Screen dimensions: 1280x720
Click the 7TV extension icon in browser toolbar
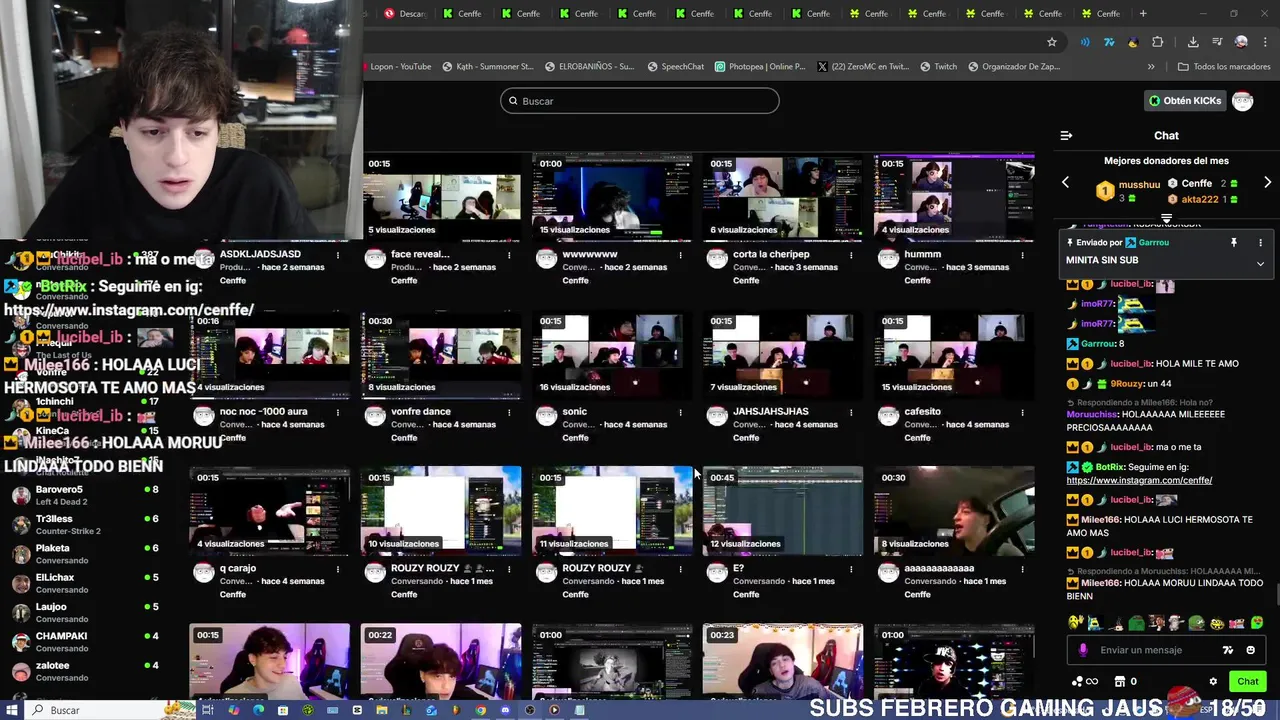(1109, 42)
